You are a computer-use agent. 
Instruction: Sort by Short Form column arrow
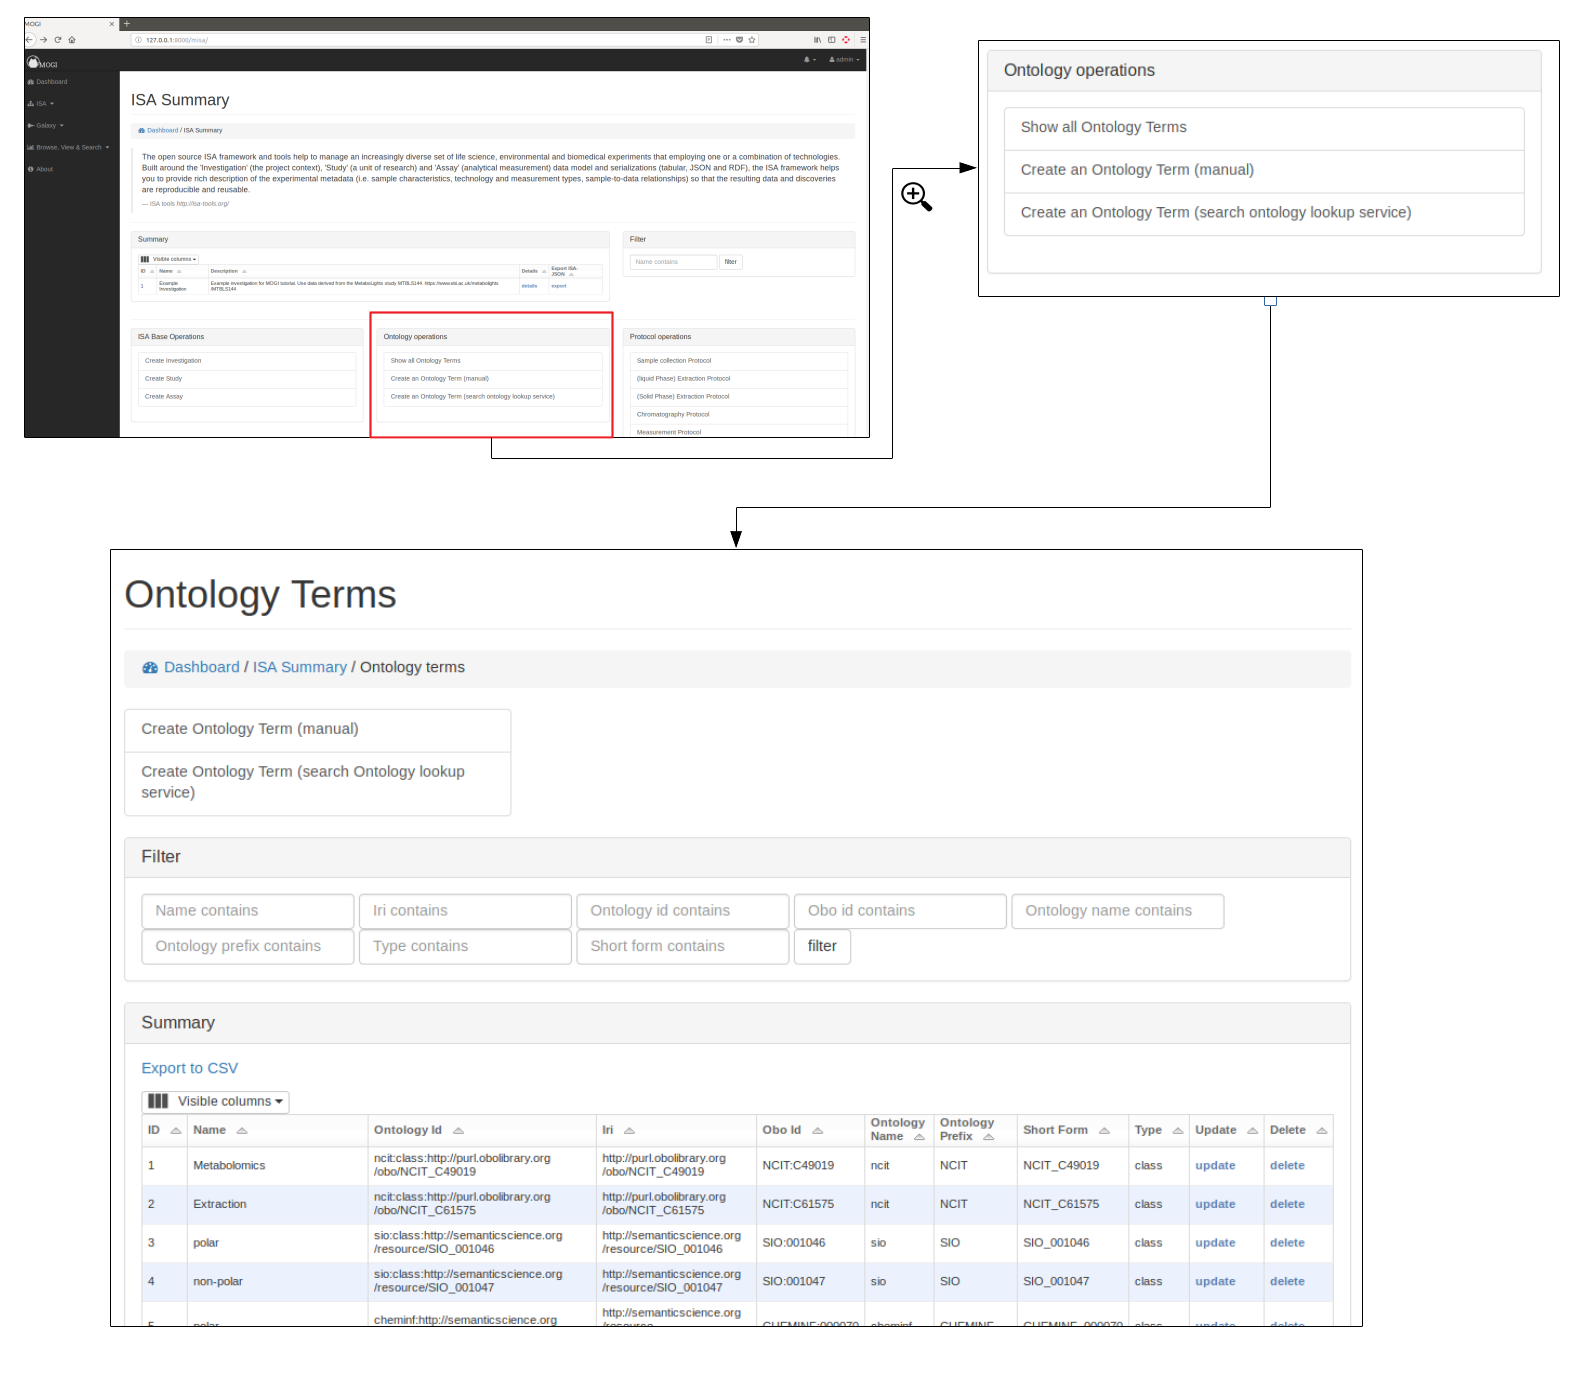(x=1104, y=1131)
